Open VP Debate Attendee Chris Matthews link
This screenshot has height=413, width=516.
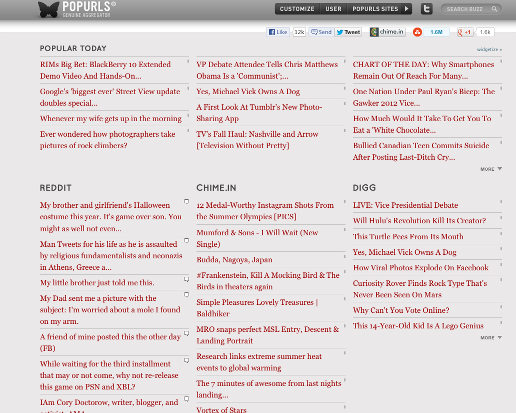tap(267, 70)
